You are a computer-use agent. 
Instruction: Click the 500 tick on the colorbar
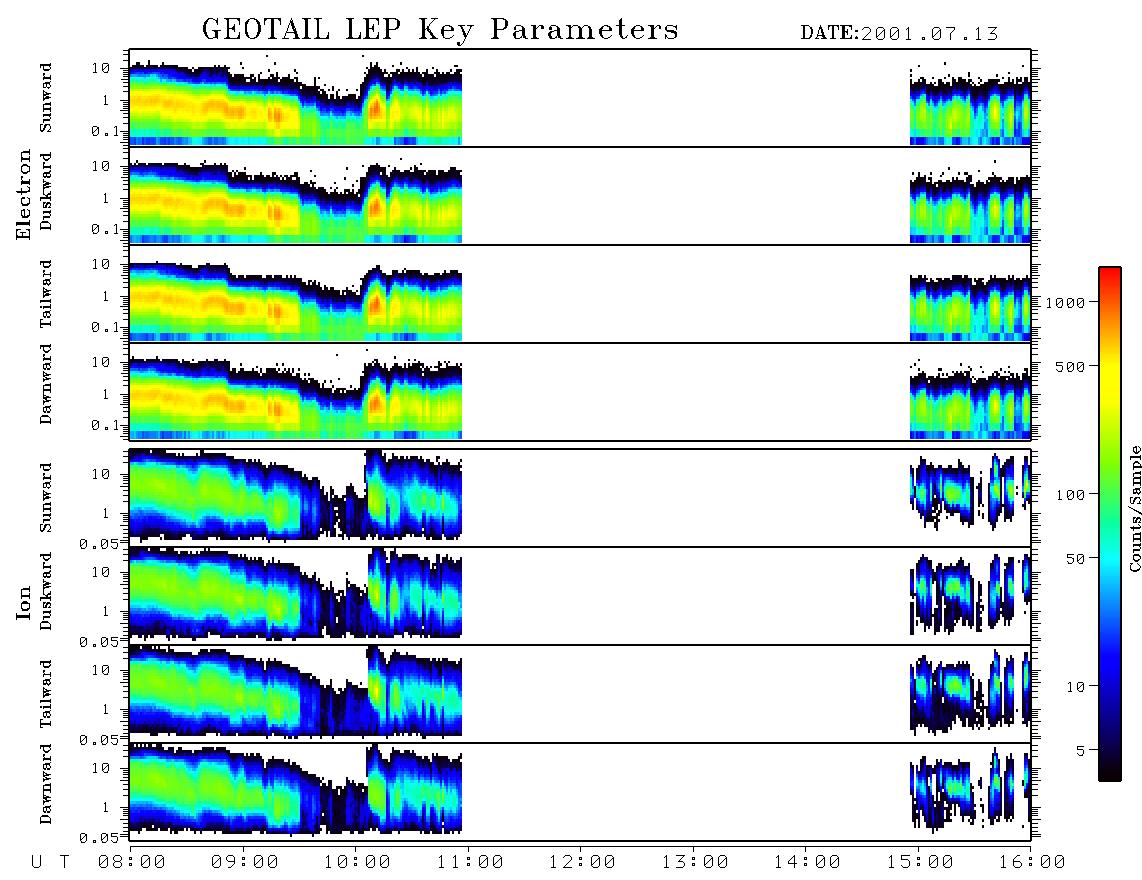tap(1070, 367)
